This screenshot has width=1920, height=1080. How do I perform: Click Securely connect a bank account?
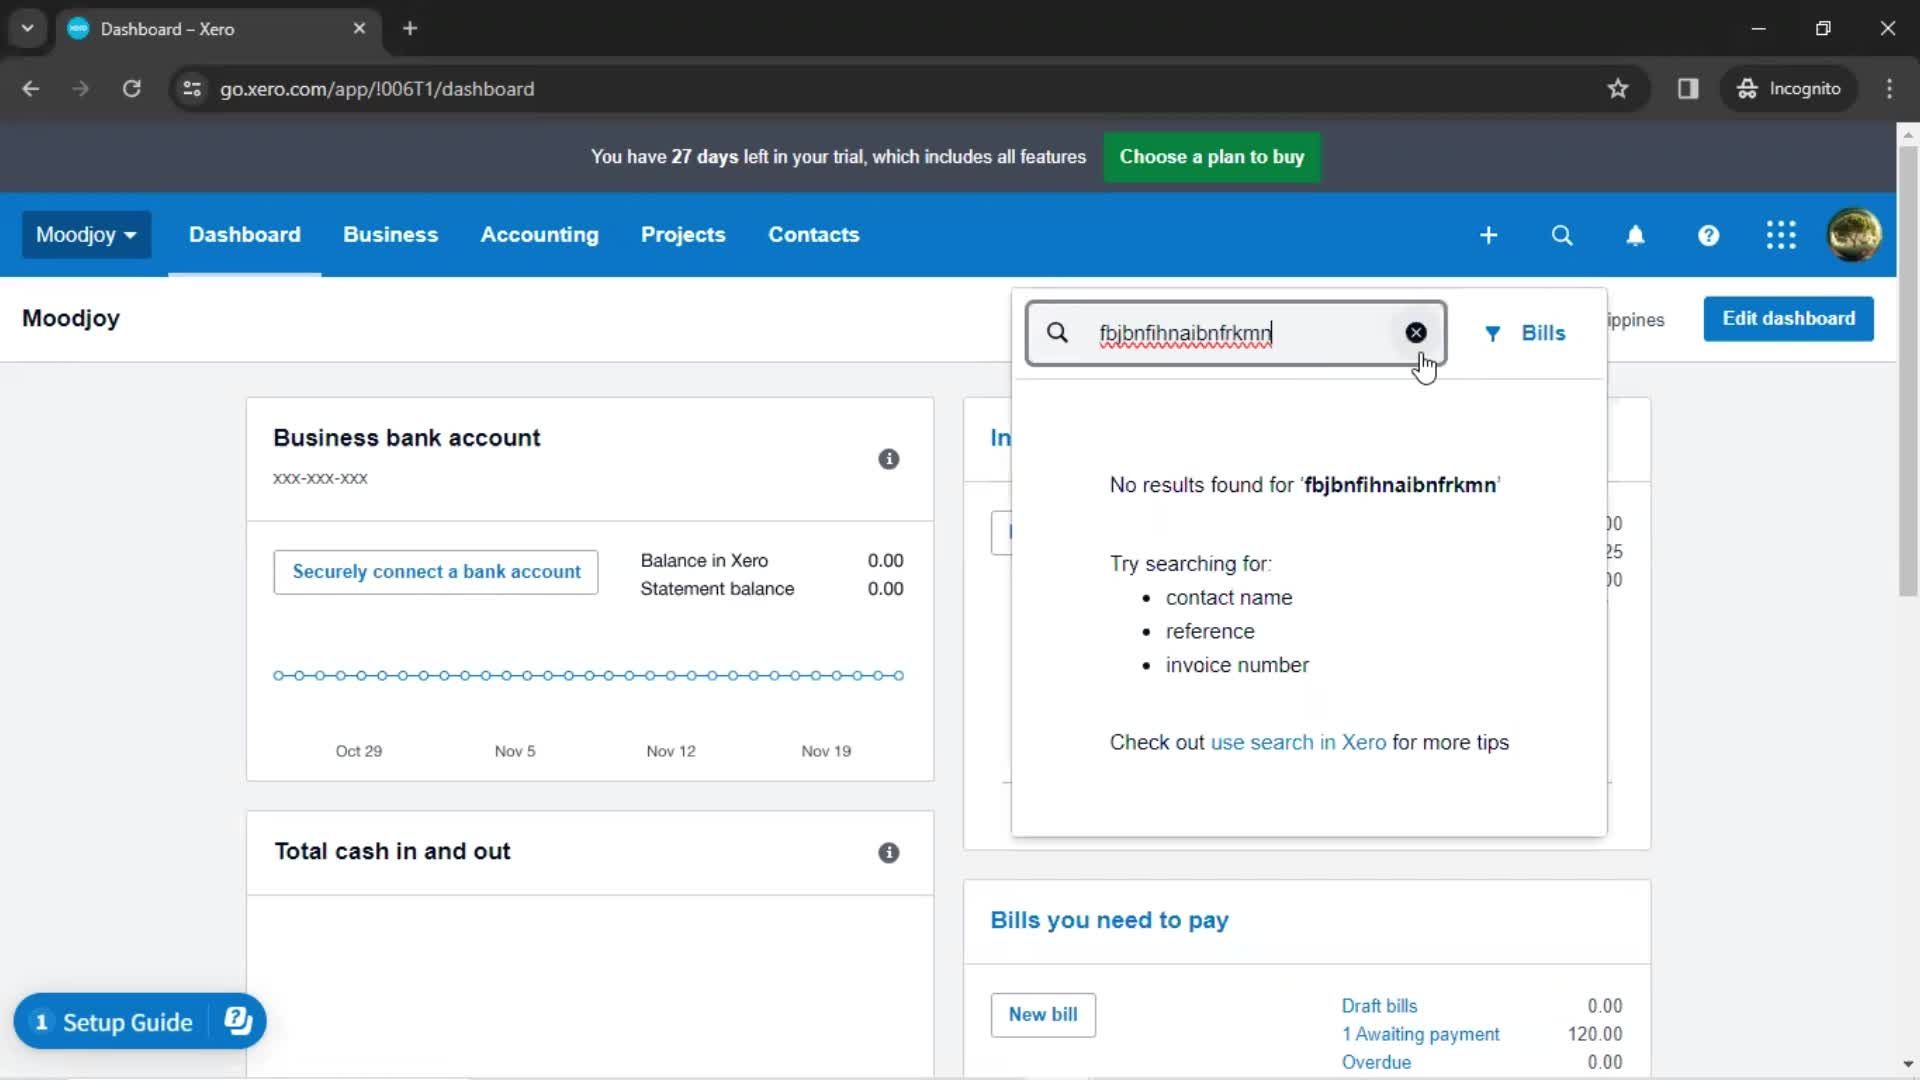436,572
